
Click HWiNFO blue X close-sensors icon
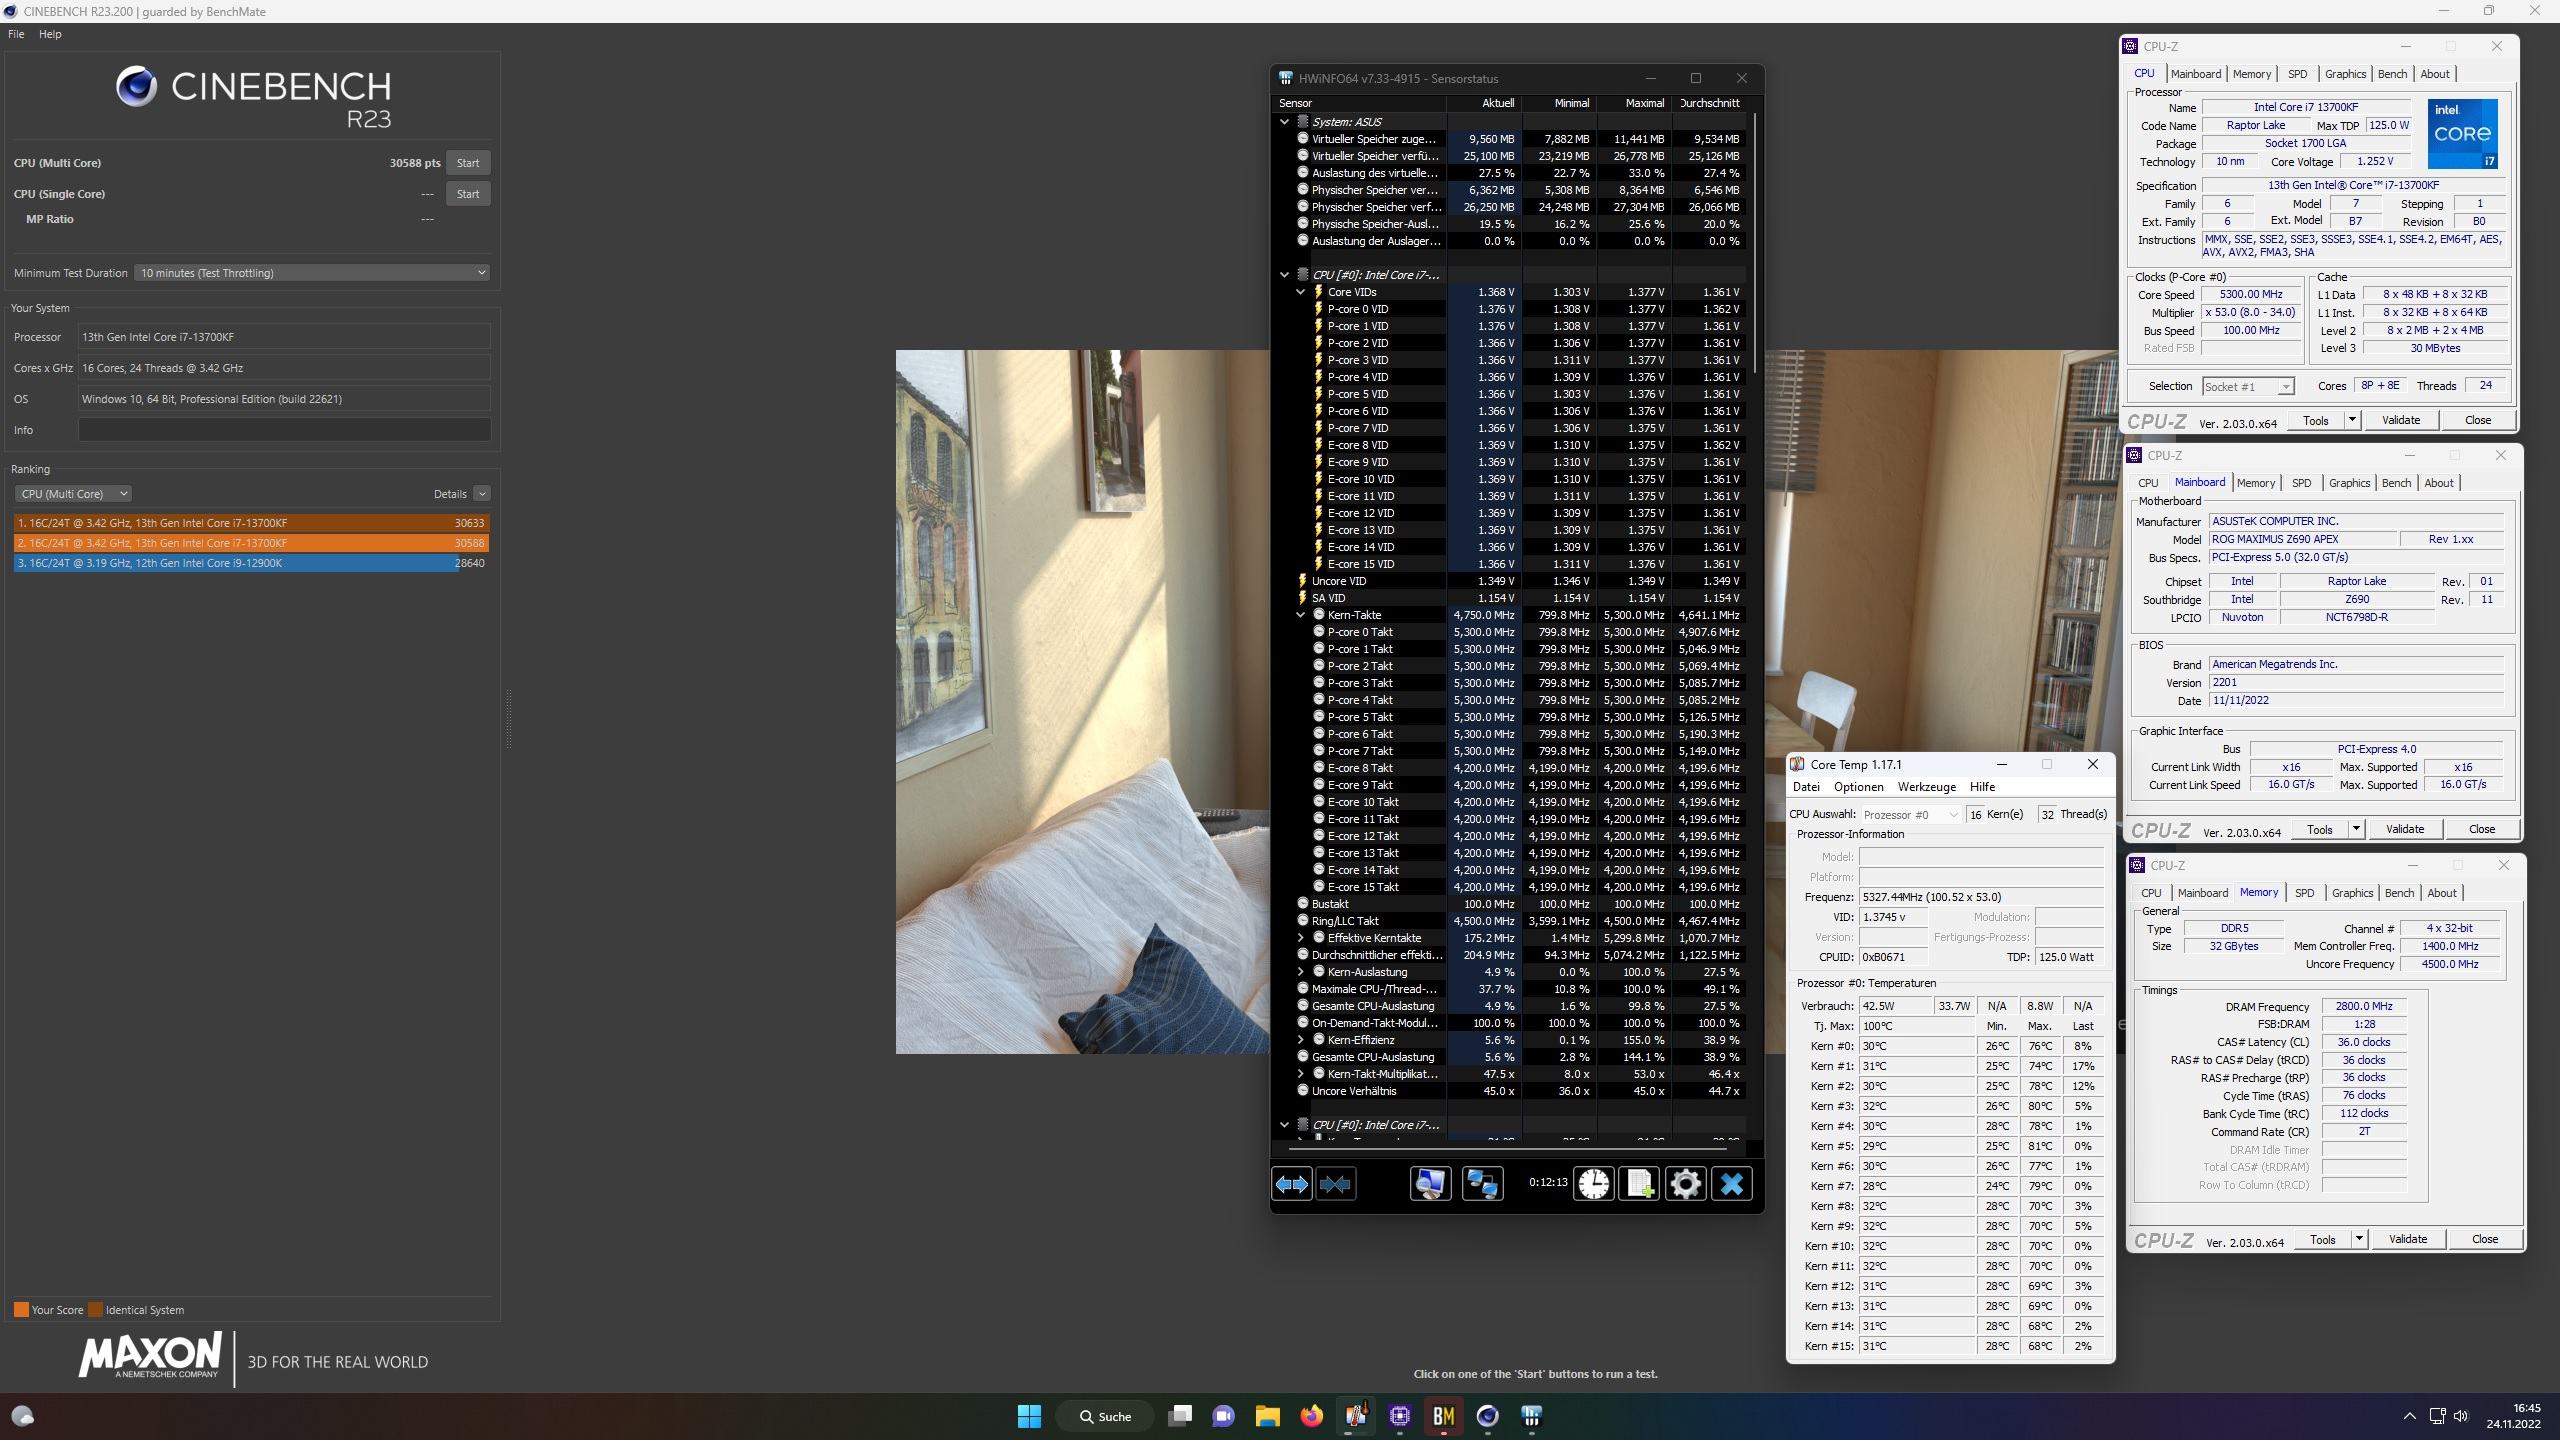(1732, 1184)
